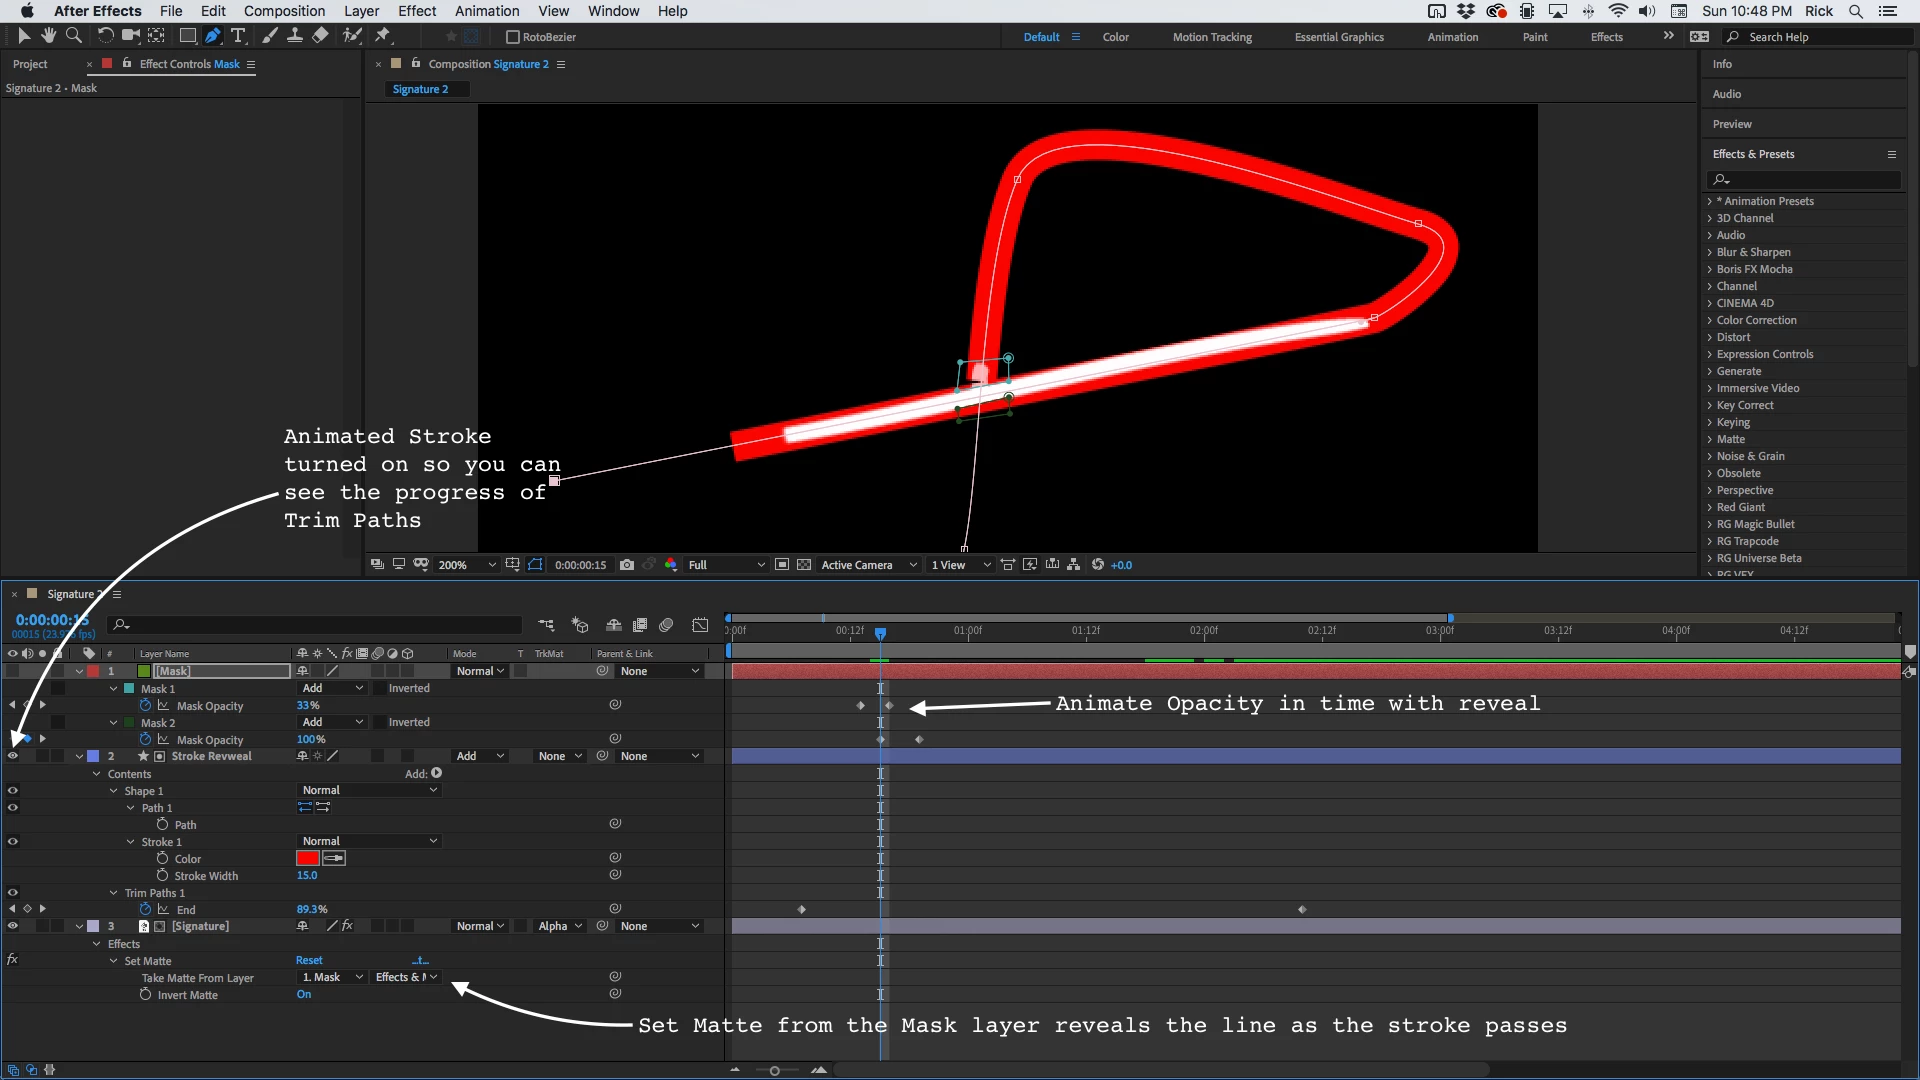Screen dimensions: 1920x1080
Task: Open the Full resolution dropdown
Action: 727,565
